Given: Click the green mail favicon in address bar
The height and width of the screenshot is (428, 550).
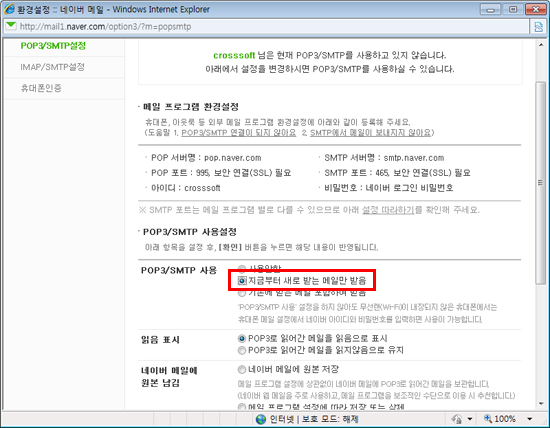Looking at the screenshot, I should coord(11,26).
